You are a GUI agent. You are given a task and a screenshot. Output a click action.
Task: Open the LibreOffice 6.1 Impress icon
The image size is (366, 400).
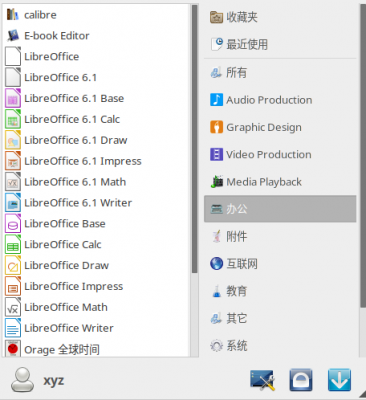pyautogui.click(x=13, y=161)
